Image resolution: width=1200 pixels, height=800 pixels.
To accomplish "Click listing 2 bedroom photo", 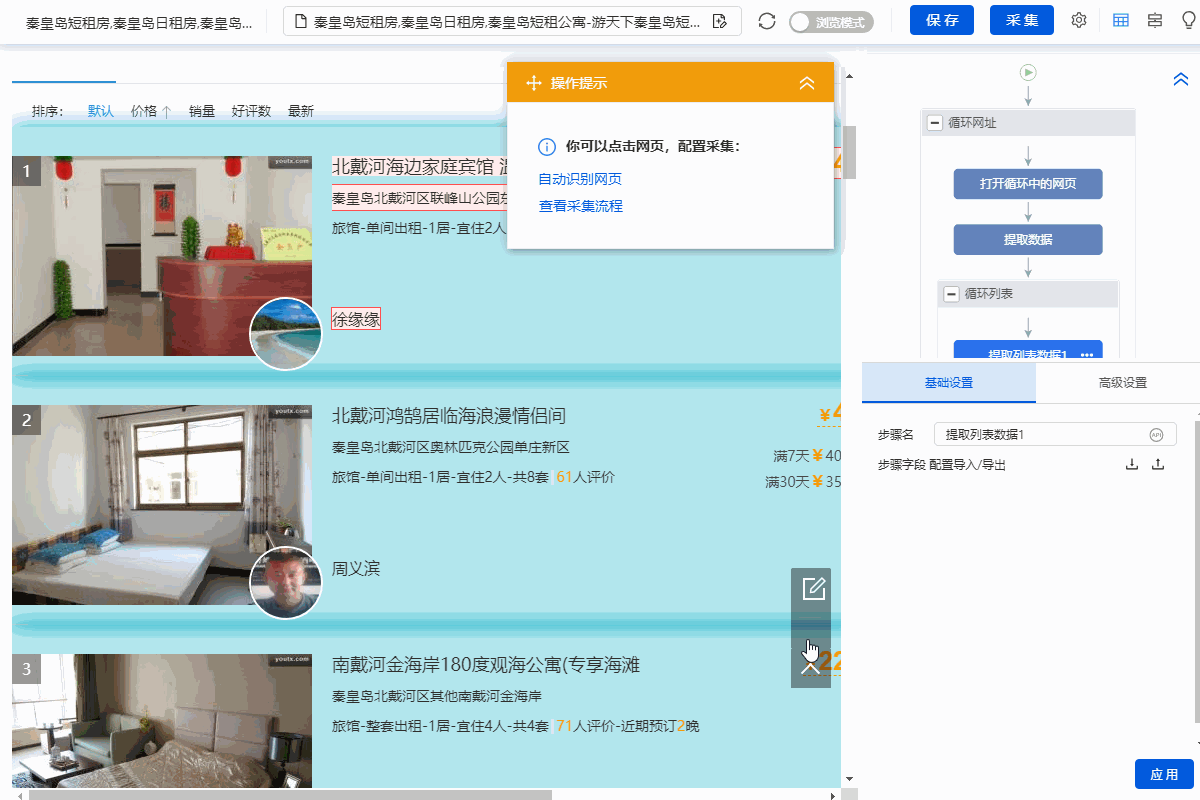I will coord(162,505).
